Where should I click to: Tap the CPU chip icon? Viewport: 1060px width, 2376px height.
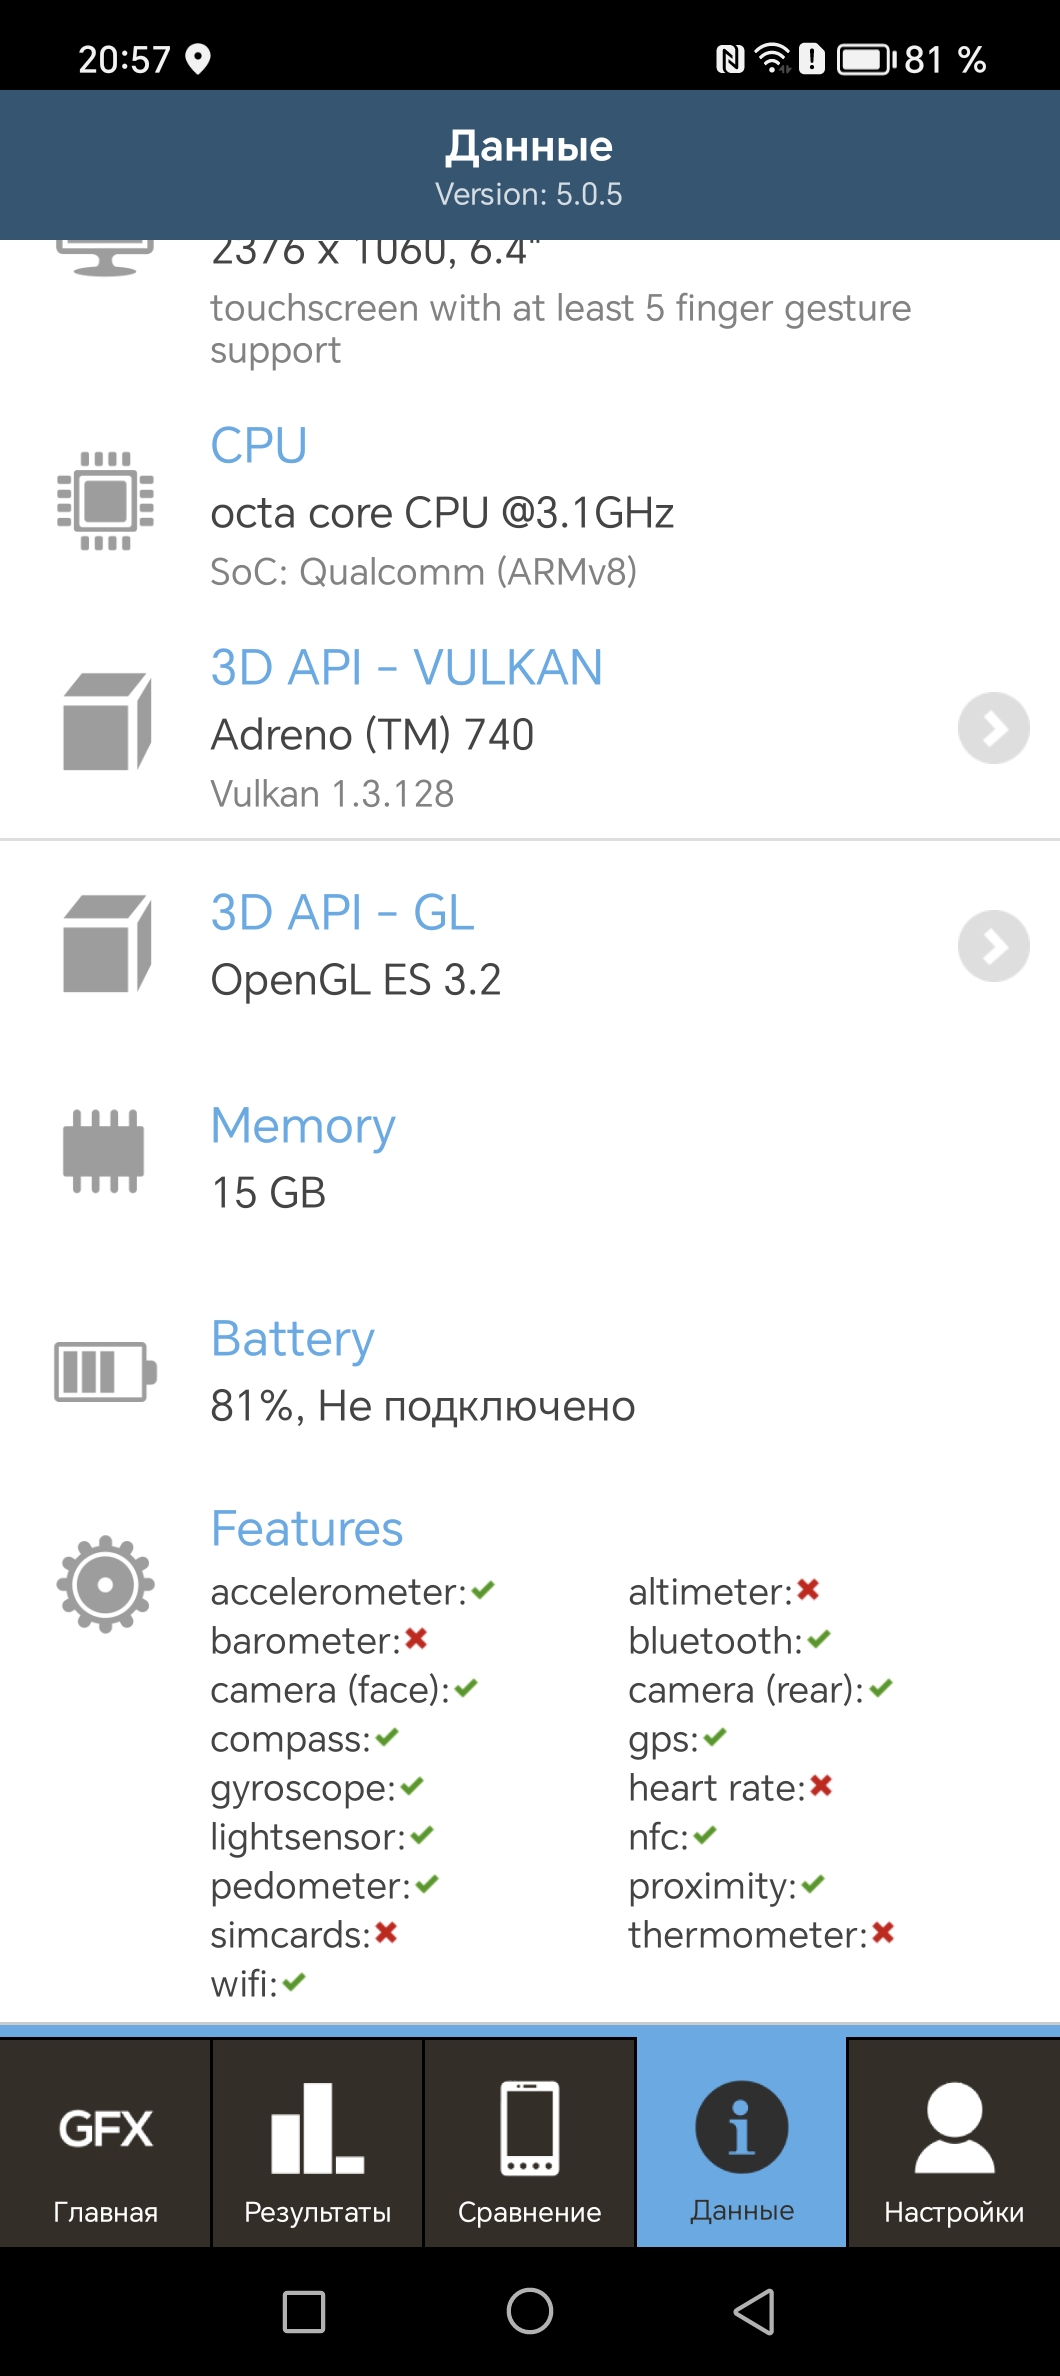pos(106,501)
